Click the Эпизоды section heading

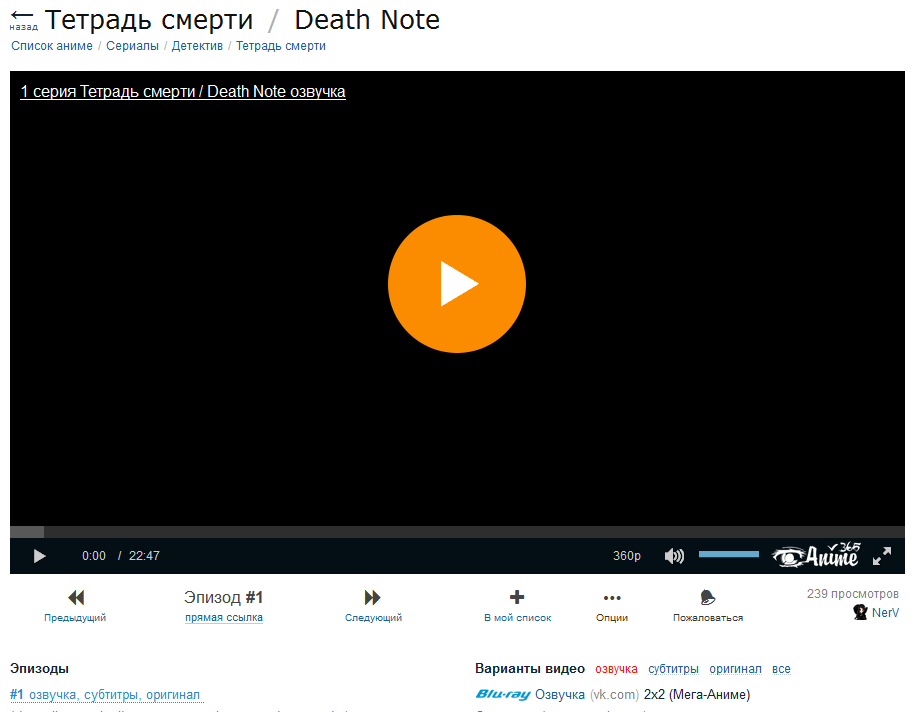39,668
